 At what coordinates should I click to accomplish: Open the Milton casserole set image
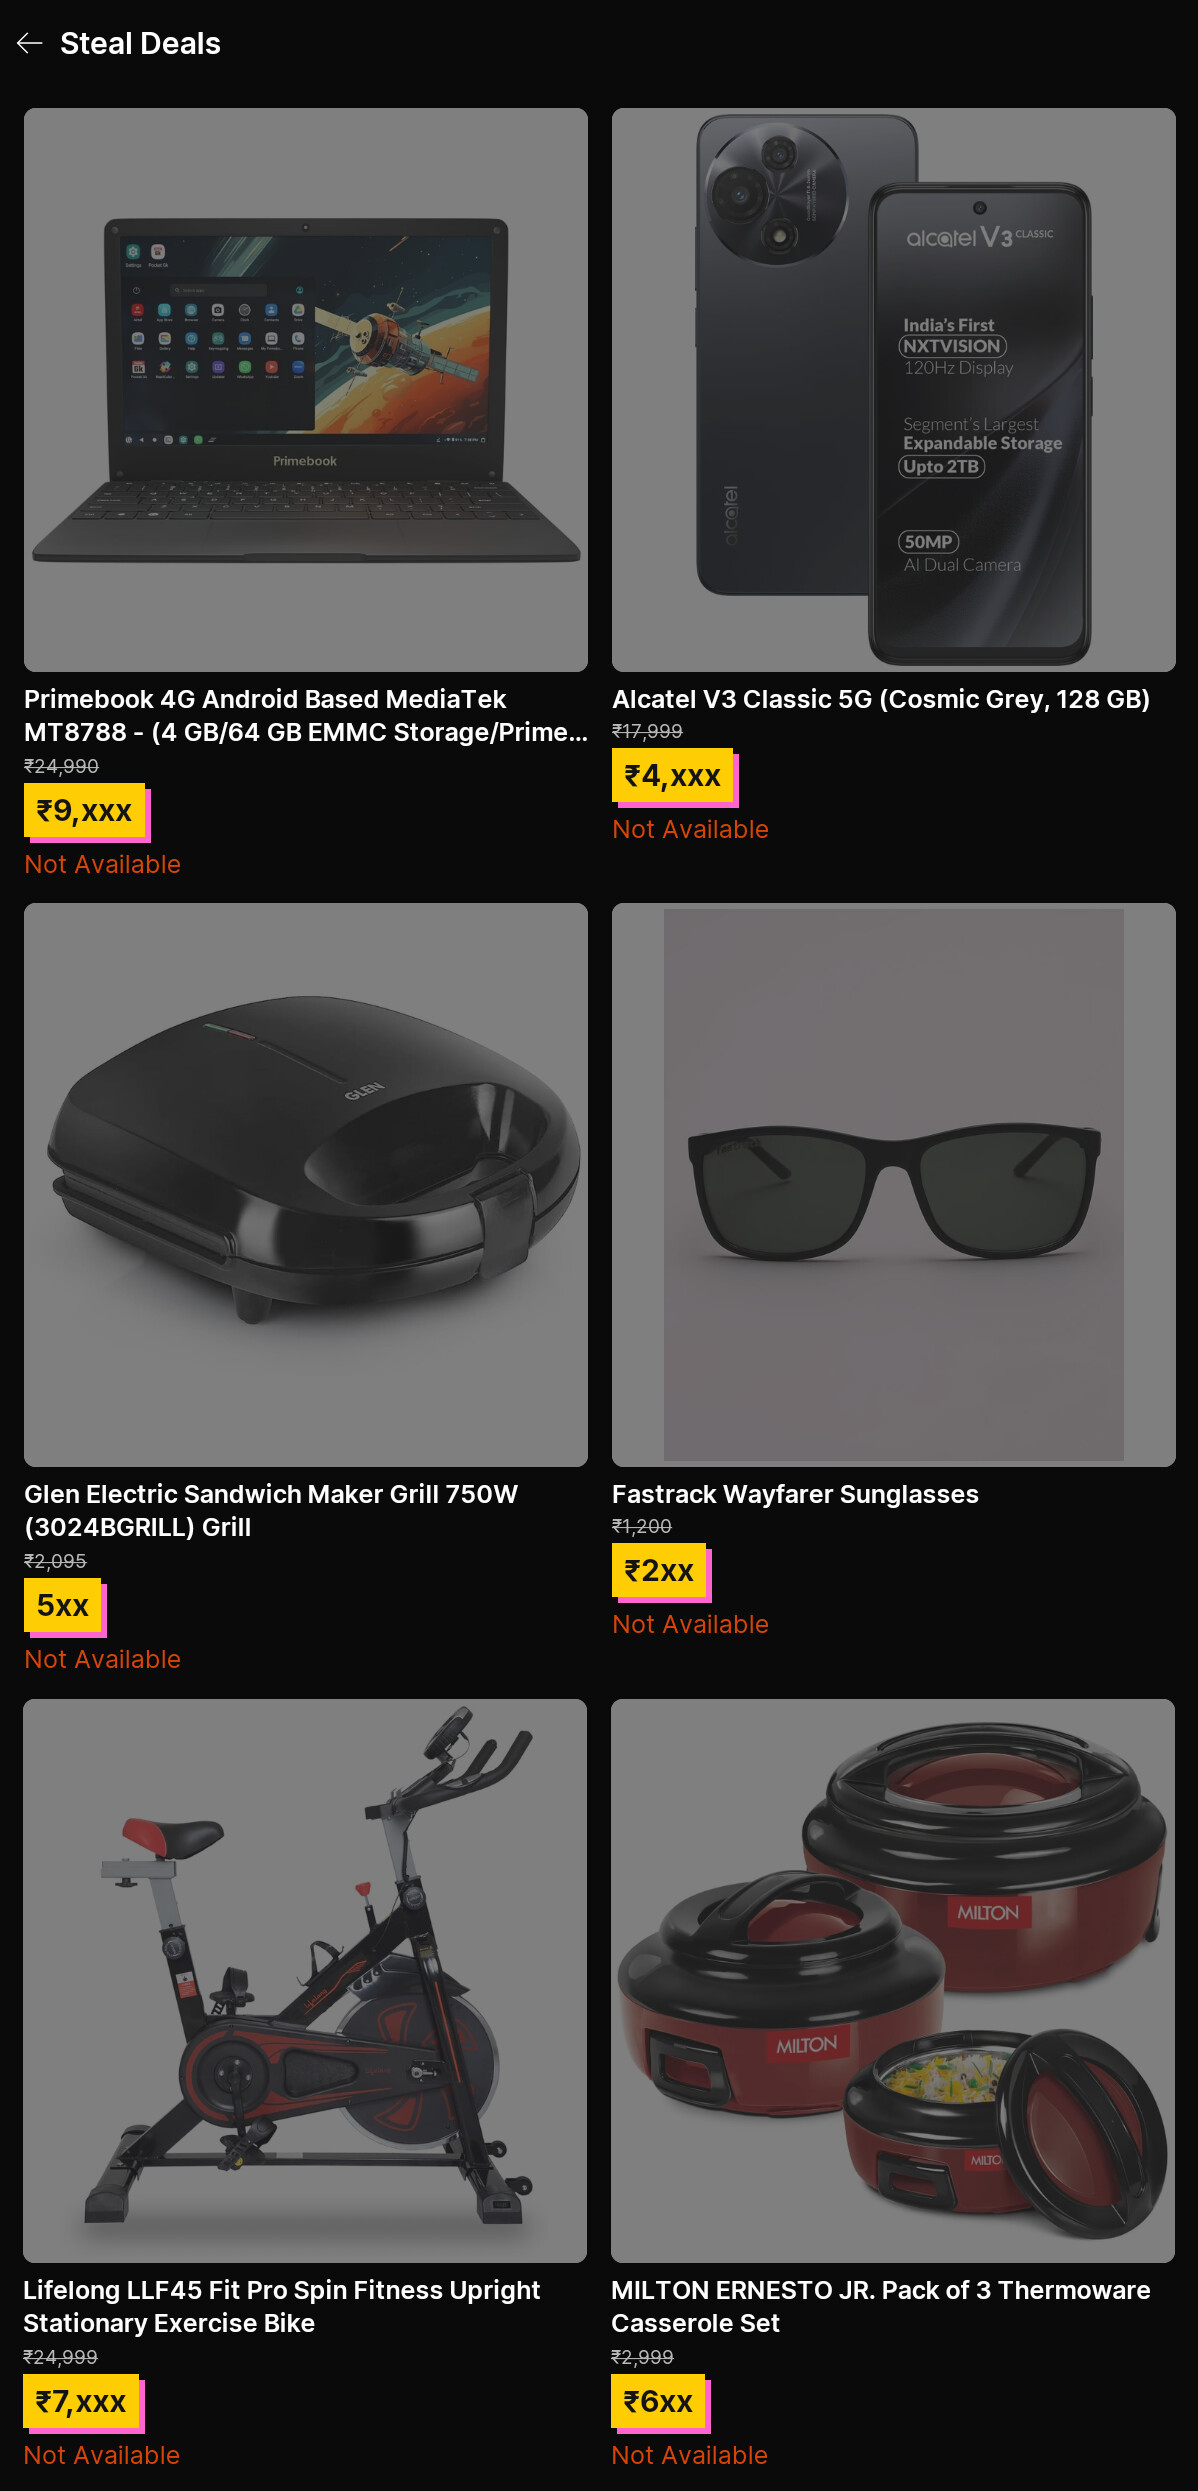click(x=893, y=1981)
